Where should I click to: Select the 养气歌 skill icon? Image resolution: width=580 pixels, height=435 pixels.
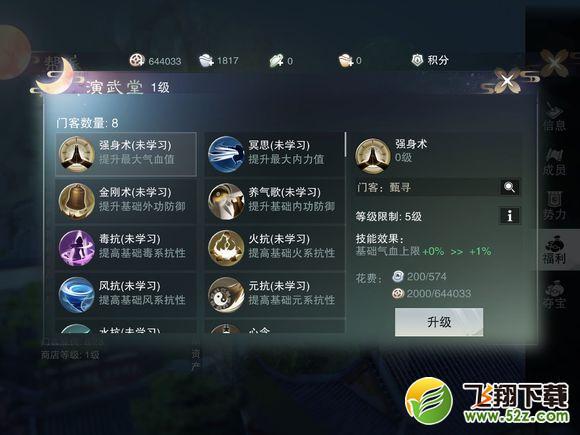226,201
